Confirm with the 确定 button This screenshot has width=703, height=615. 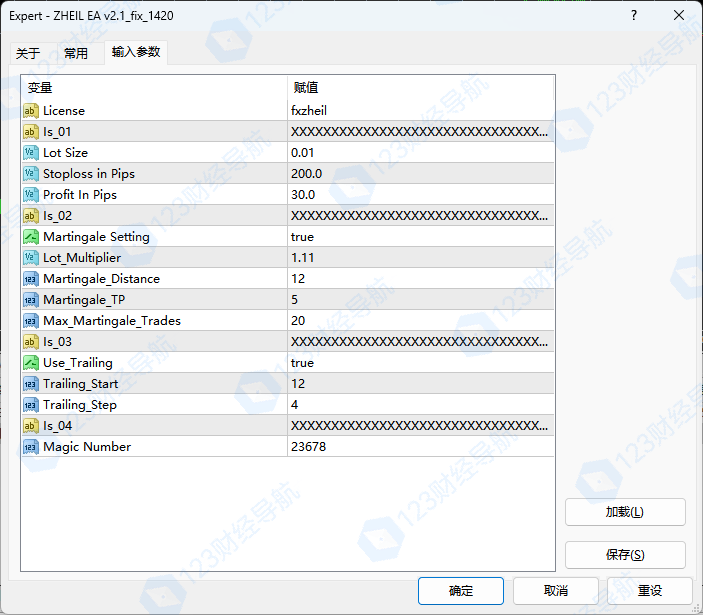tap(461, 591)
